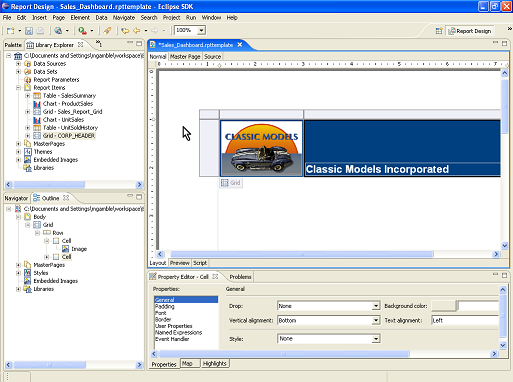Switch to Preview tab
This screenshot has height=382, width=513.
tap(180, 263)
